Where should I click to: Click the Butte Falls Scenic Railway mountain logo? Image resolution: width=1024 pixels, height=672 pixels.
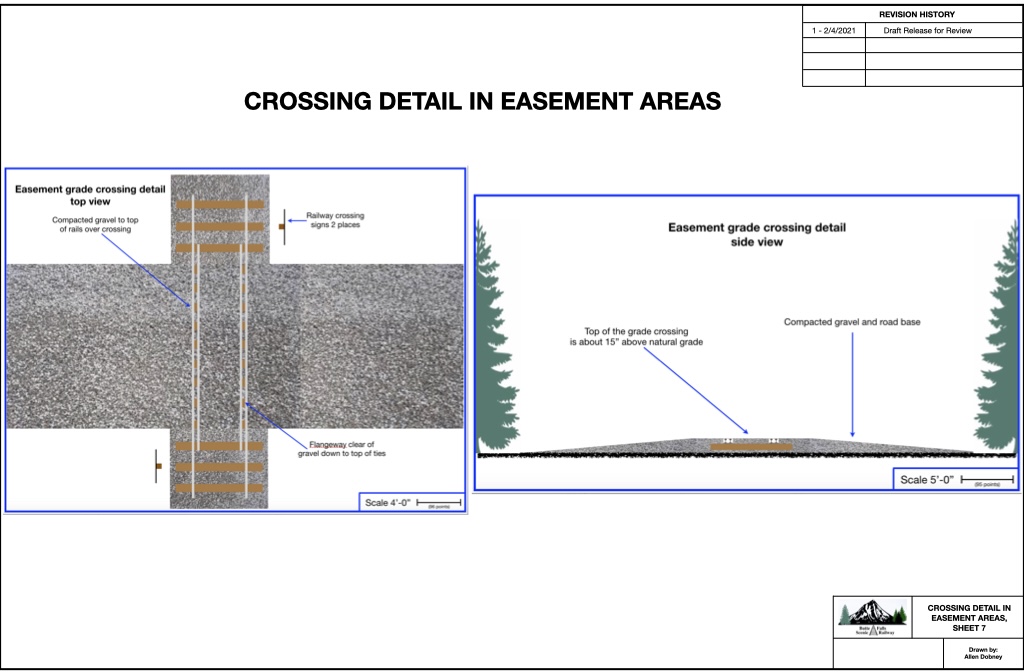pyautogui.click(x=874, y=617)
